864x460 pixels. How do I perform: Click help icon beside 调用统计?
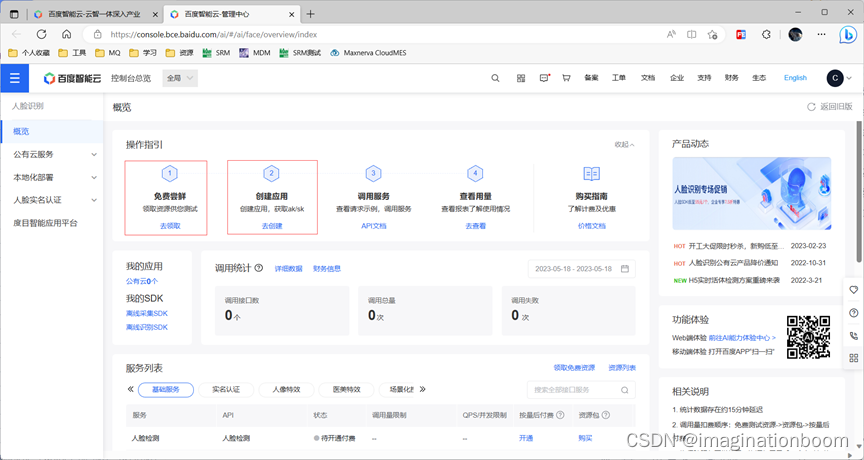(259, 268)
